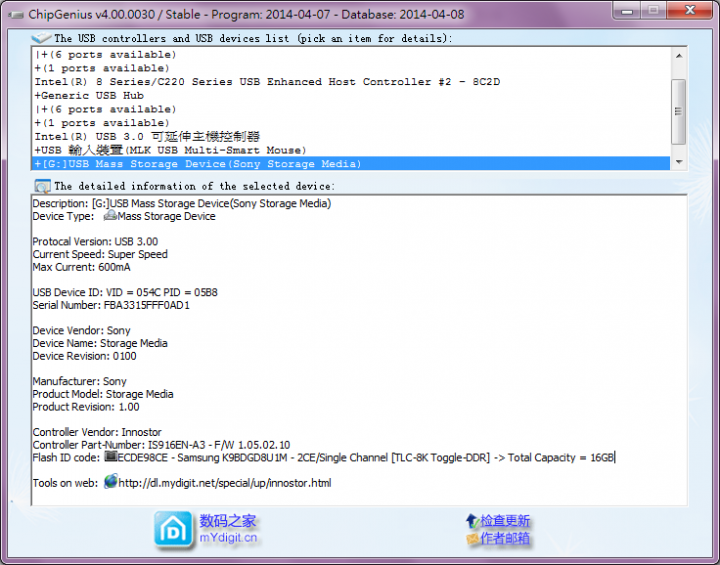Image resolution: width=720 pixels, height=565 pixels.
Task: Click the device list scrollbar down arrow
Action: click(x=679, y=162)
